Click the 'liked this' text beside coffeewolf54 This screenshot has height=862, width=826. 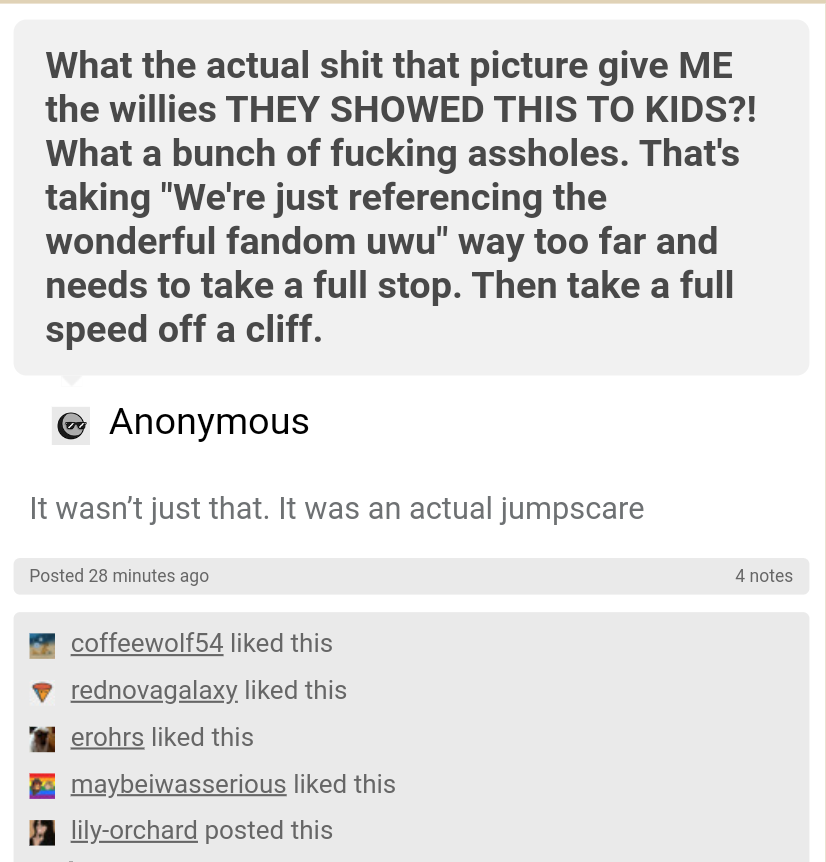click(281, 643)
